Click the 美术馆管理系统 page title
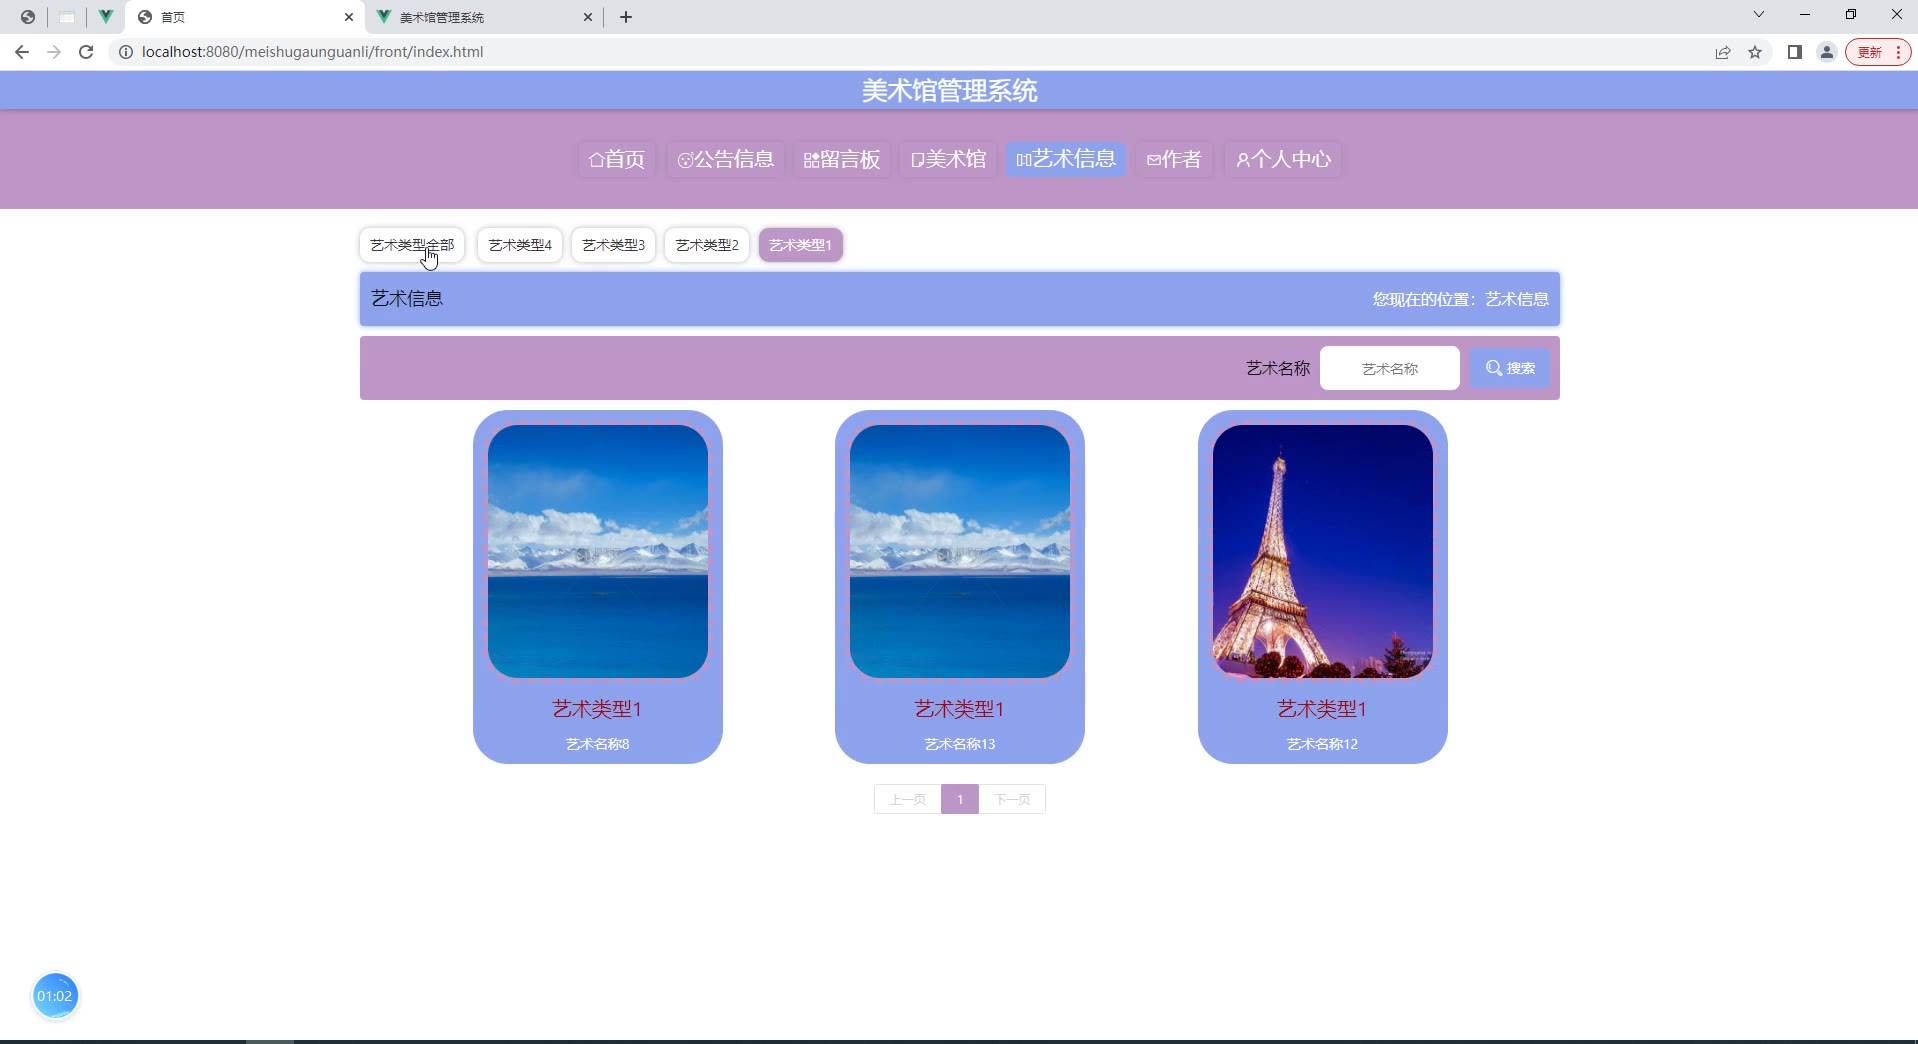This screenshot has width=1918, height=1044. pos(950,91)
